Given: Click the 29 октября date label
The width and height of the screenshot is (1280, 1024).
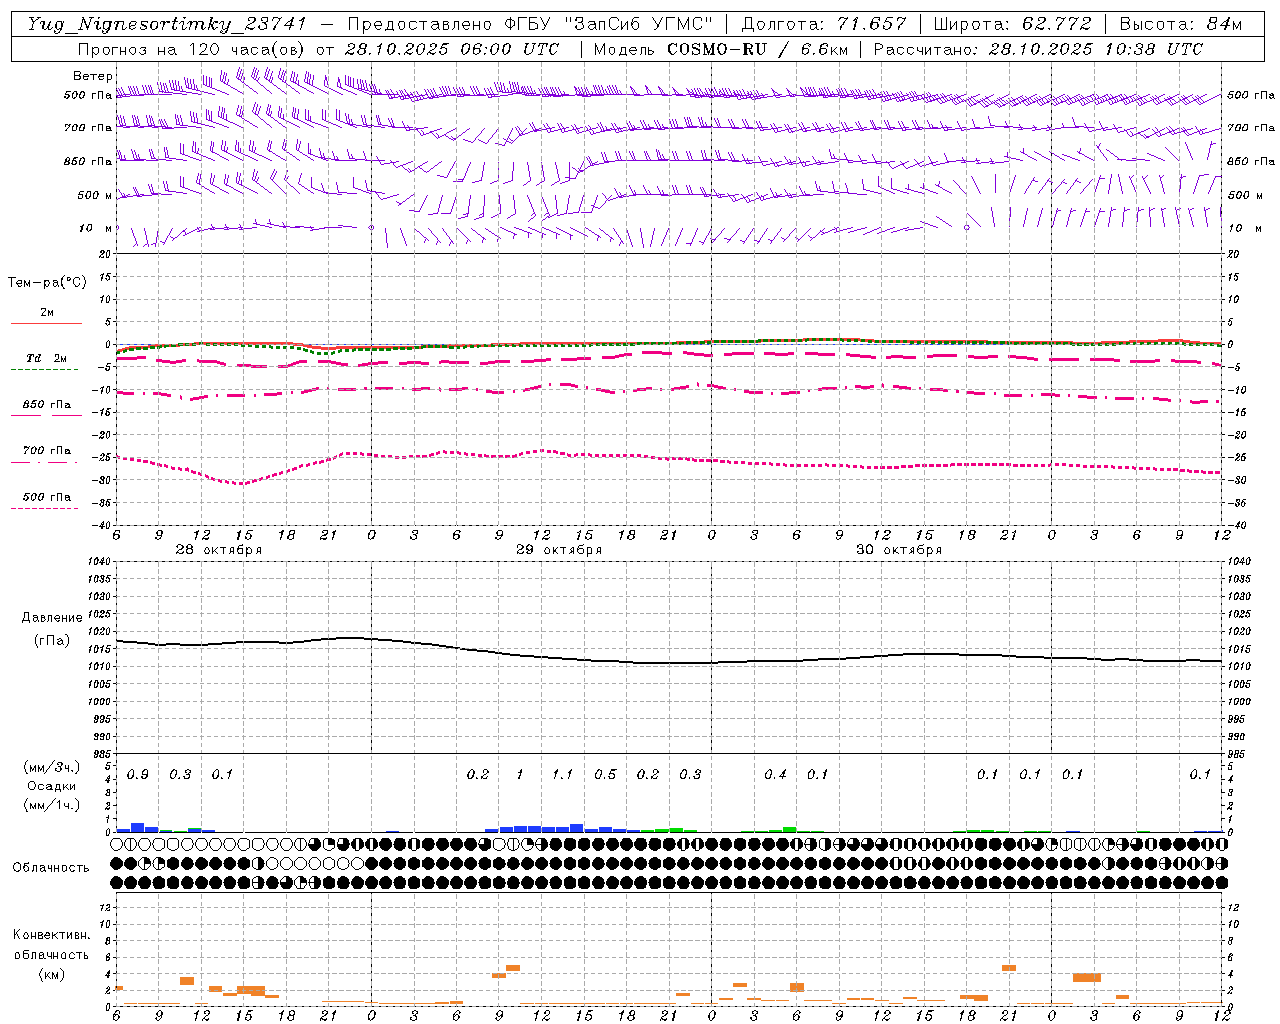Looking at the screenshot, I should click(559, 550).
